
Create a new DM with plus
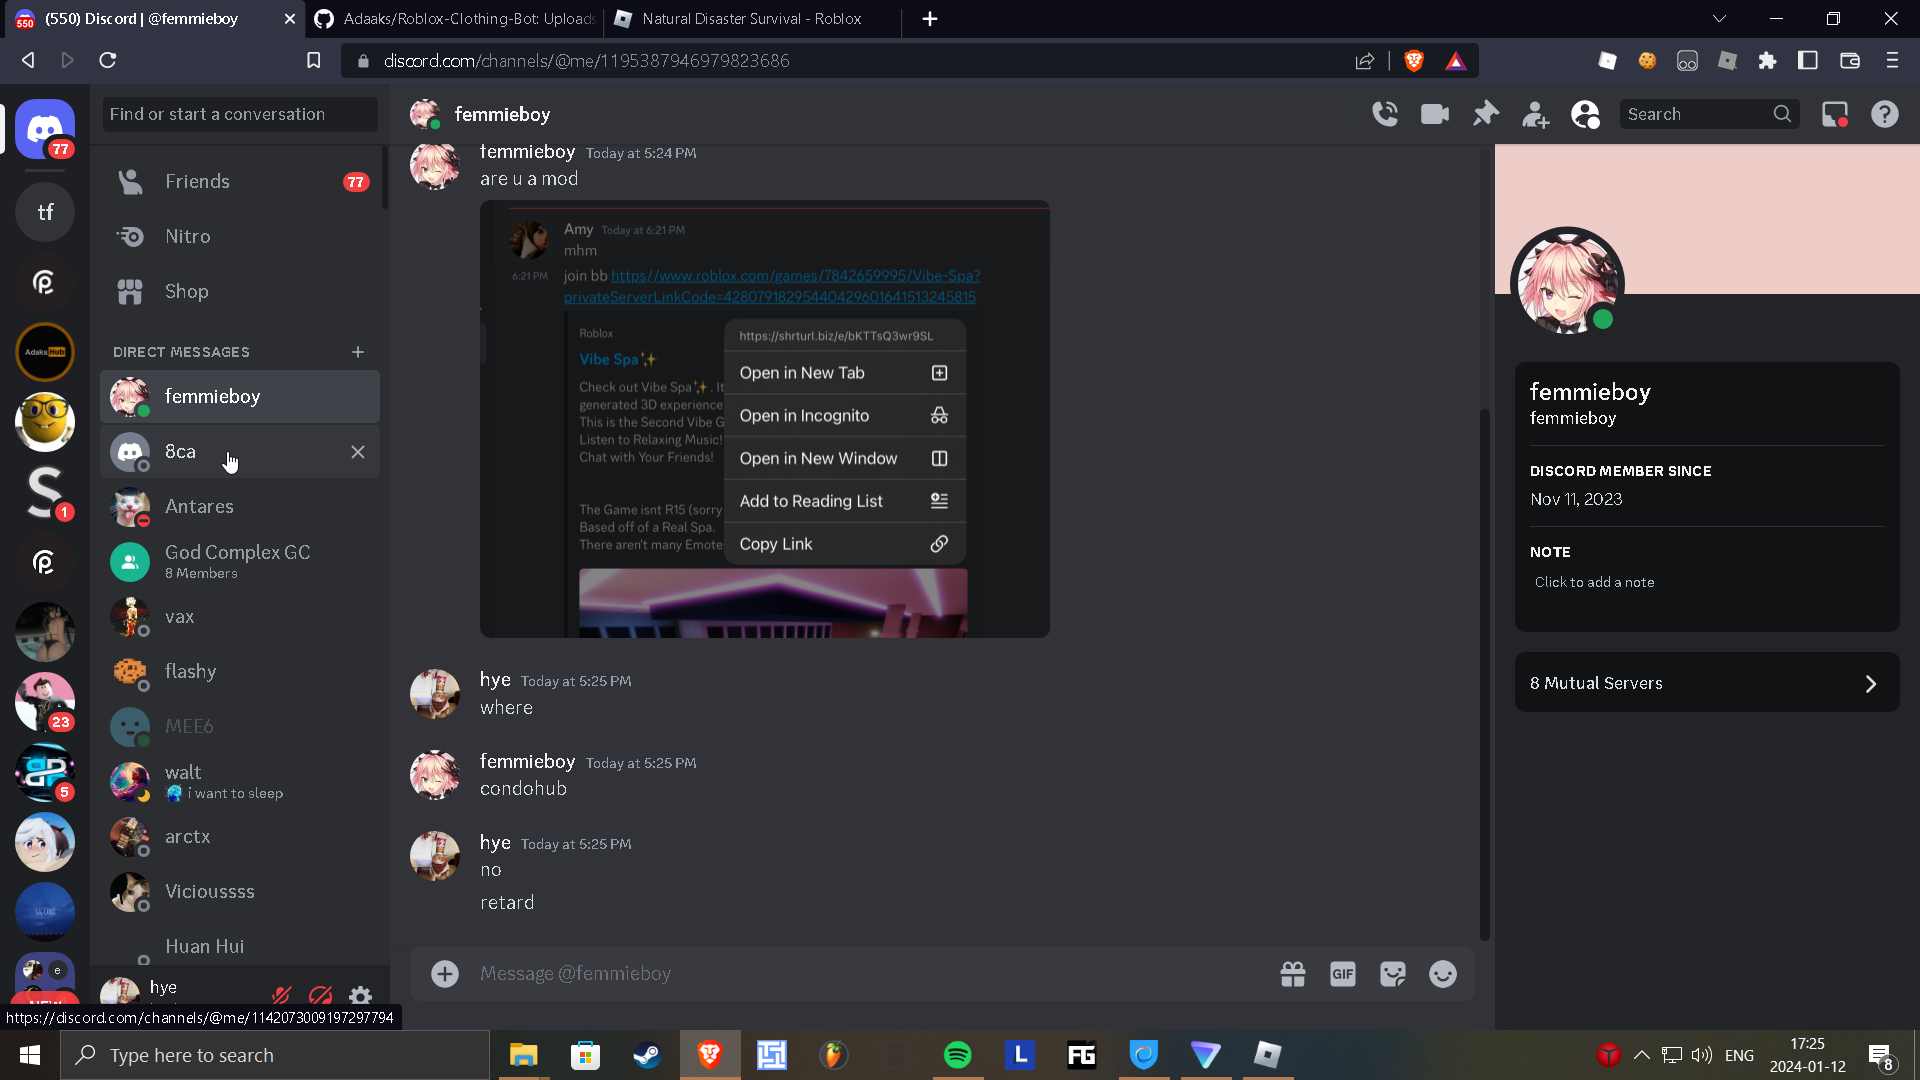tap(358, 352)
